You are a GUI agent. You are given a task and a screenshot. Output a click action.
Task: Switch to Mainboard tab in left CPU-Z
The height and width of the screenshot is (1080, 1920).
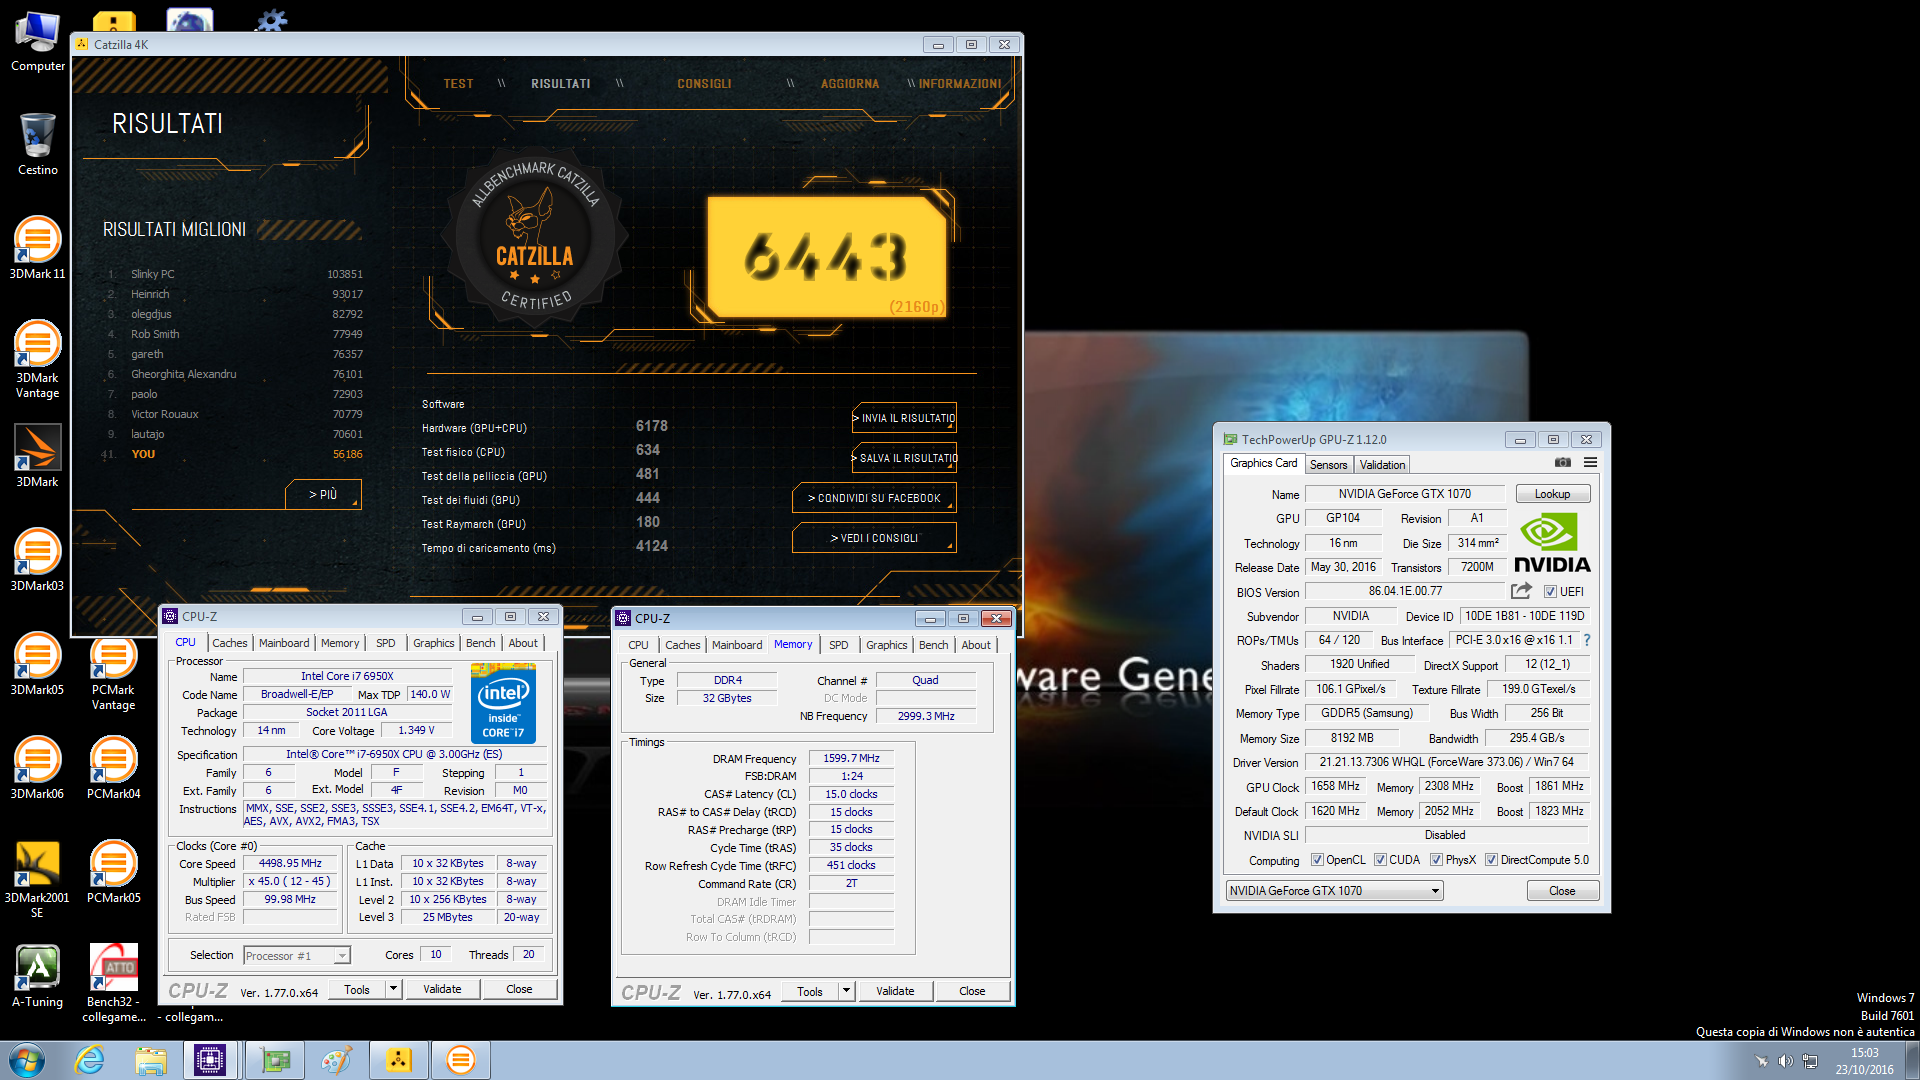pyautogui.click(x=284, y=643)
